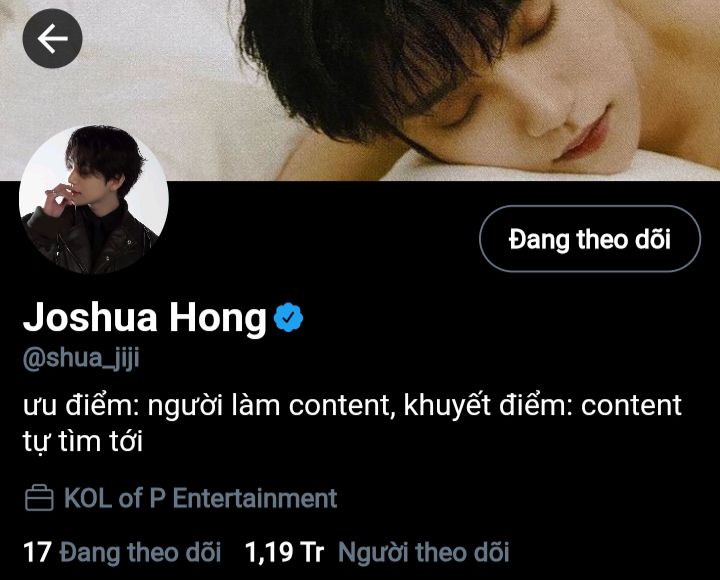The image size is (720, 580).
Task: Tap the back arrow icon
Action: (52, 39)
